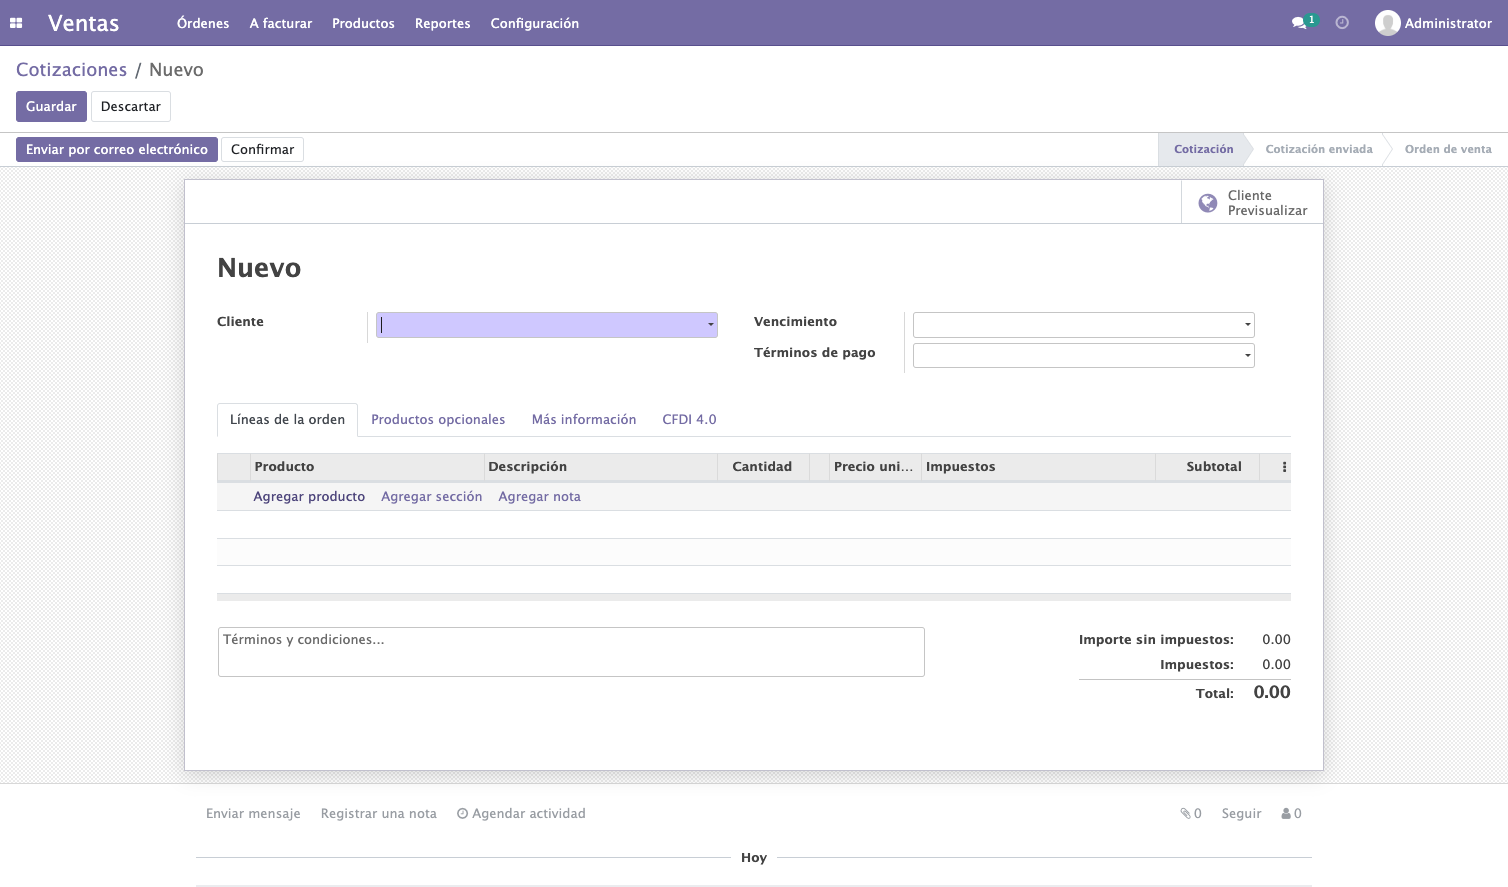Screen dimensions: 1508x887
Task: Switch to Productos opcionales tab
Action: (438, 420)
